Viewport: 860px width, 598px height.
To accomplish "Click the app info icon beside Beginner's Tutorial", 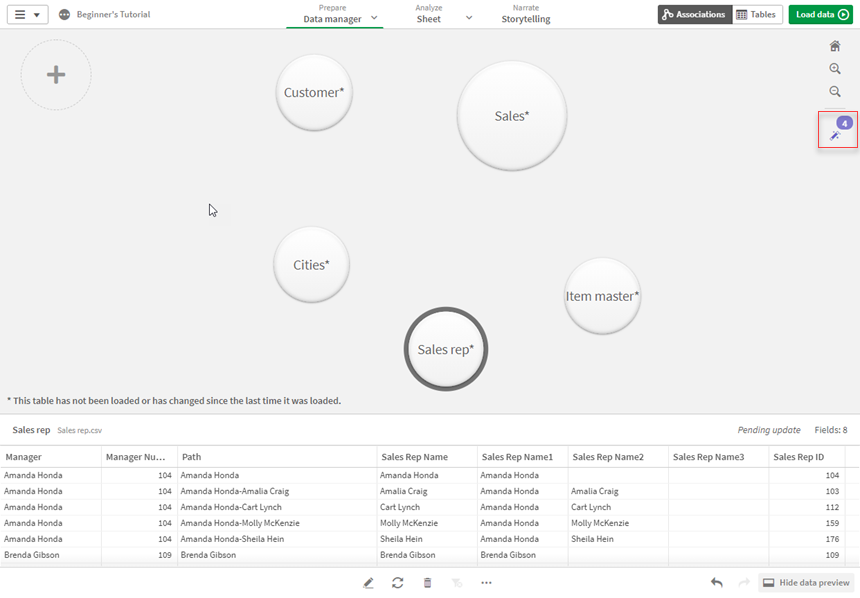I will pos(65,15).
